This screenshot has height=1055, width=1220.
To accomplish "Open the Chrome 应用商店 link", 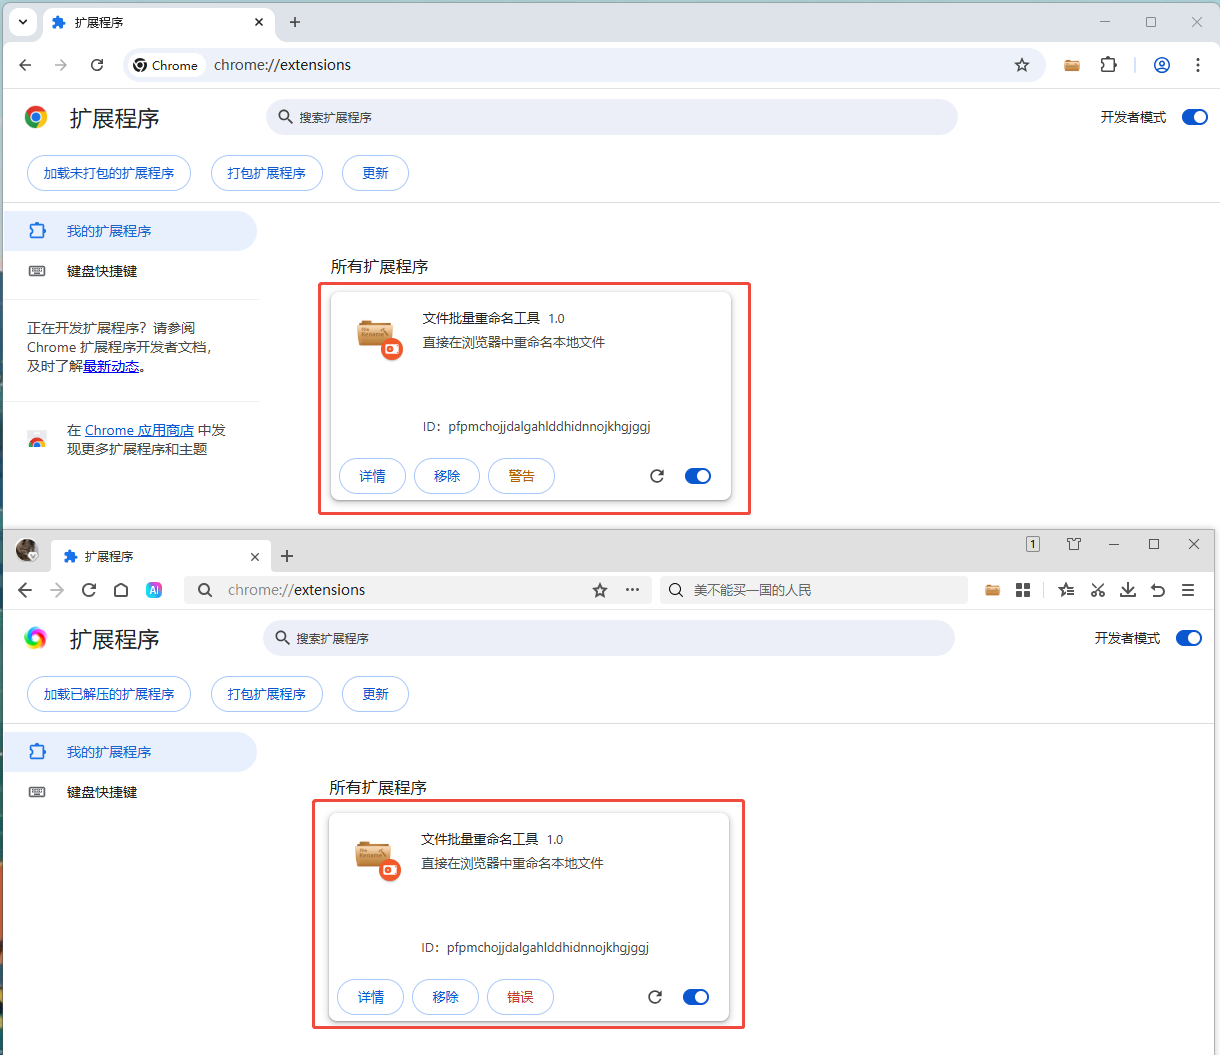I will click(x=139, y=430).
